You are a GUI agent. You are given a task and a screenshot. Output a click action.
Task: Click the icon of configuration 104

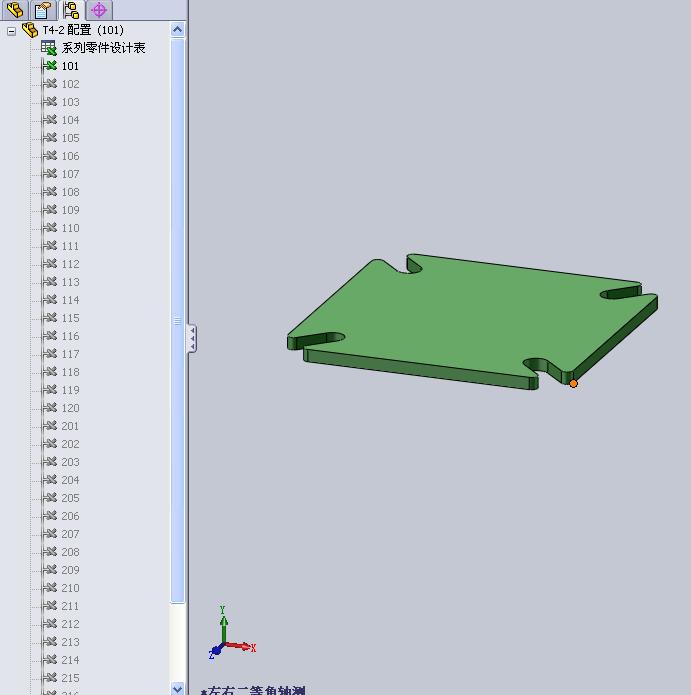pos(50,120)
